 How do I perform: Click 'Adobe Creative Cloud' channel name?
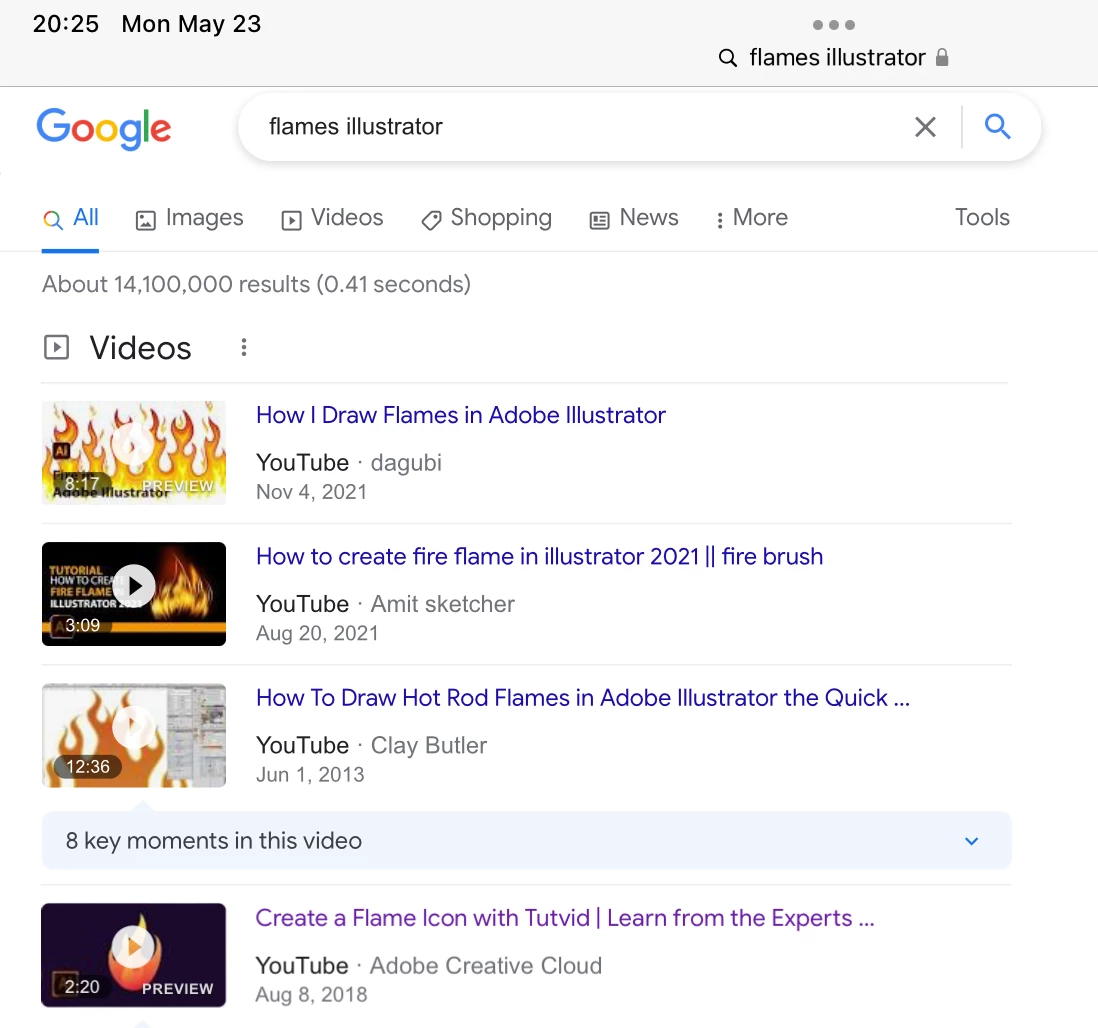click(486, 966)
